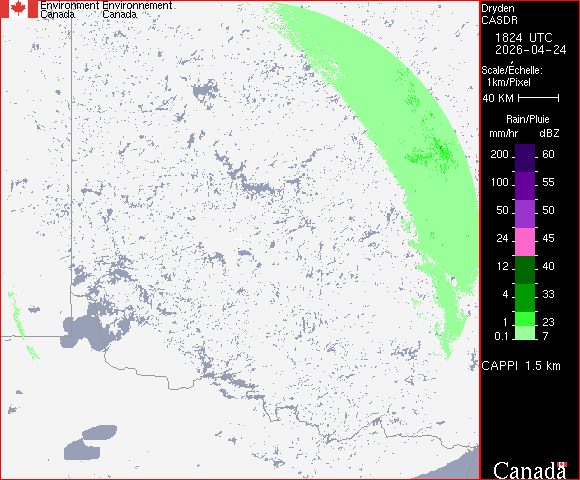Screen dimensions: 580x480
Task: Click the CAPPI 1.5 km label
Action: 521,366
